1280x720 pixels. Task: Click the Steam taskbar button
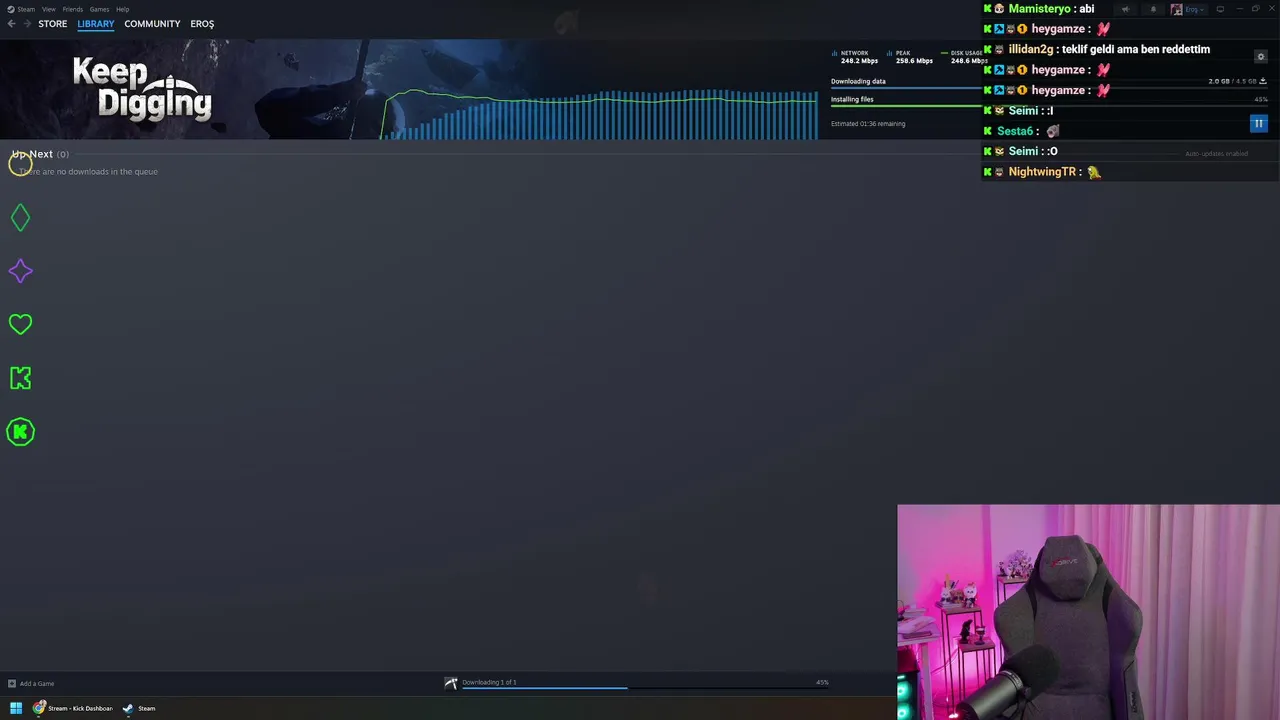(139, 708)
